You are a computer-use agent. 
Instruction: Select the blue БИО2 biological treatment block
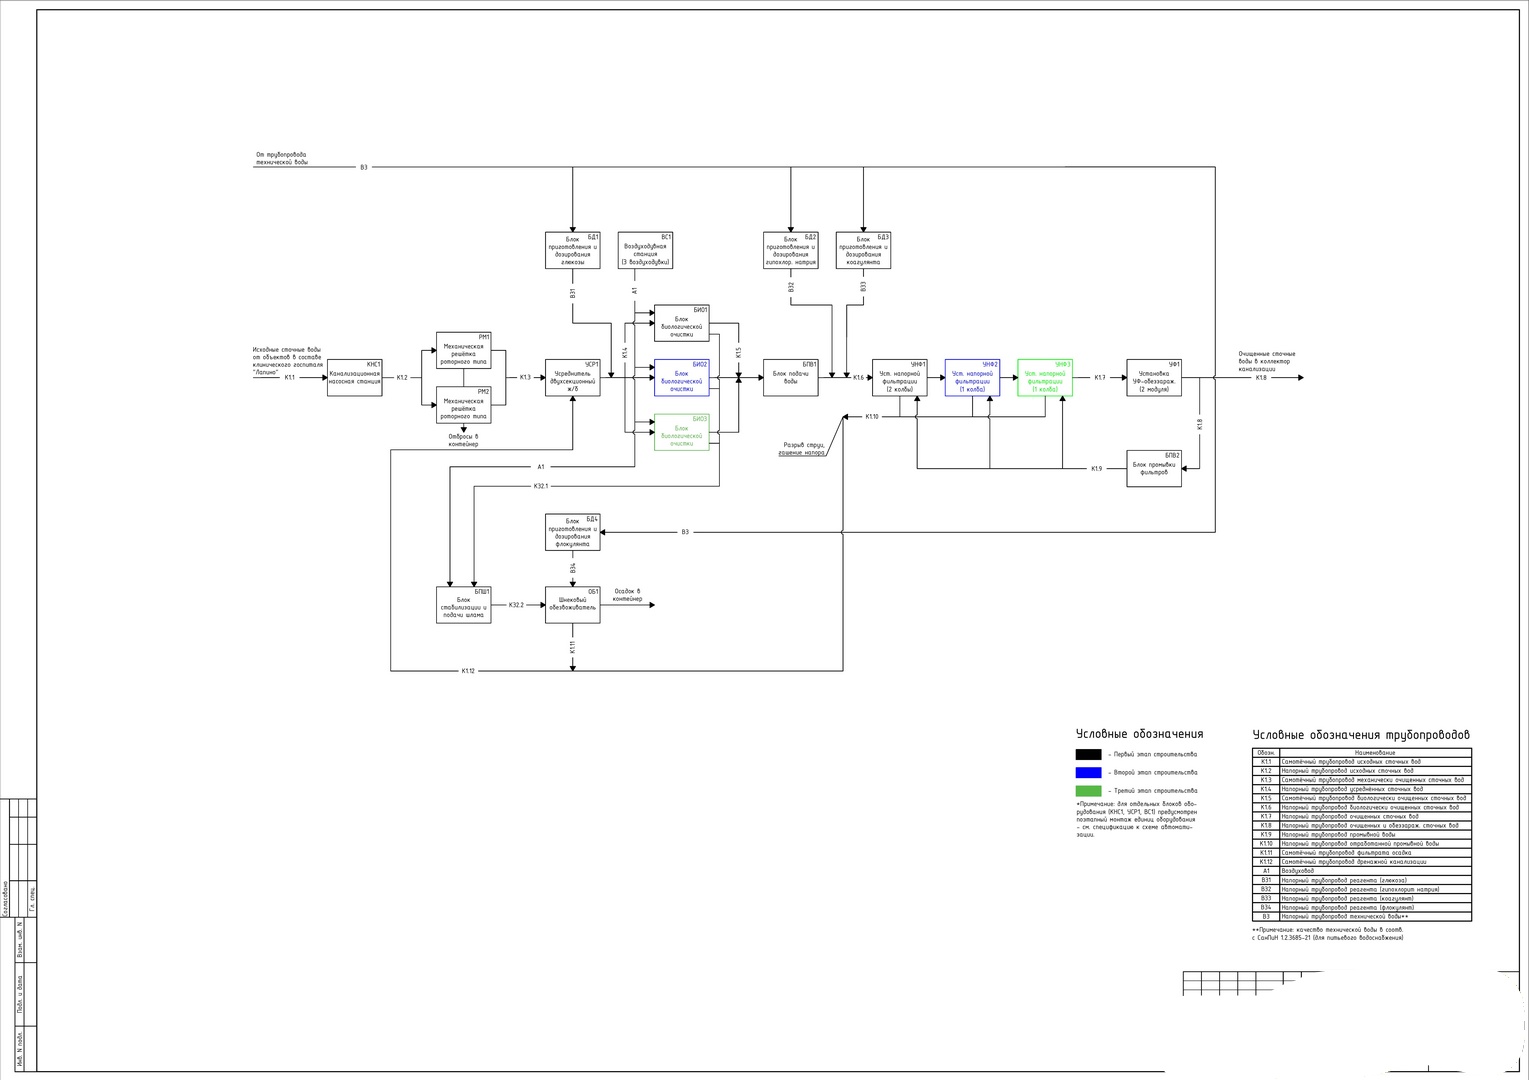(x=681, y=378)
